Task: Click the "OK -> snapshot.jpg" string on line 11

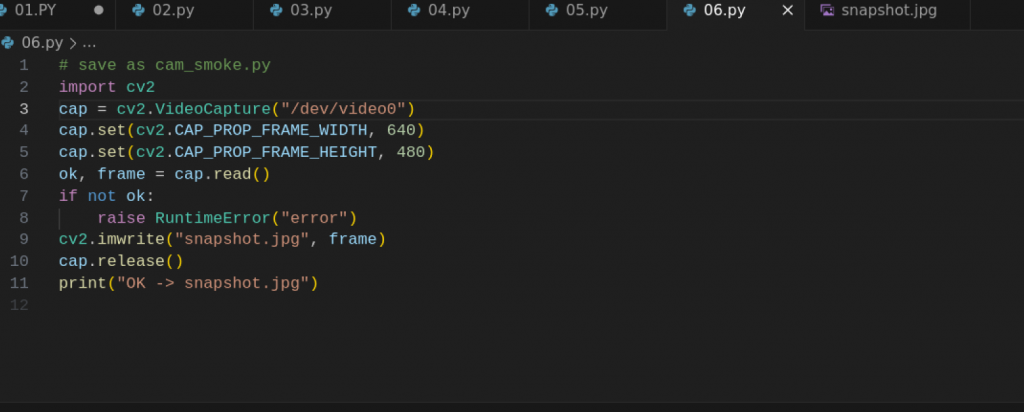Action: pos(213,283)
